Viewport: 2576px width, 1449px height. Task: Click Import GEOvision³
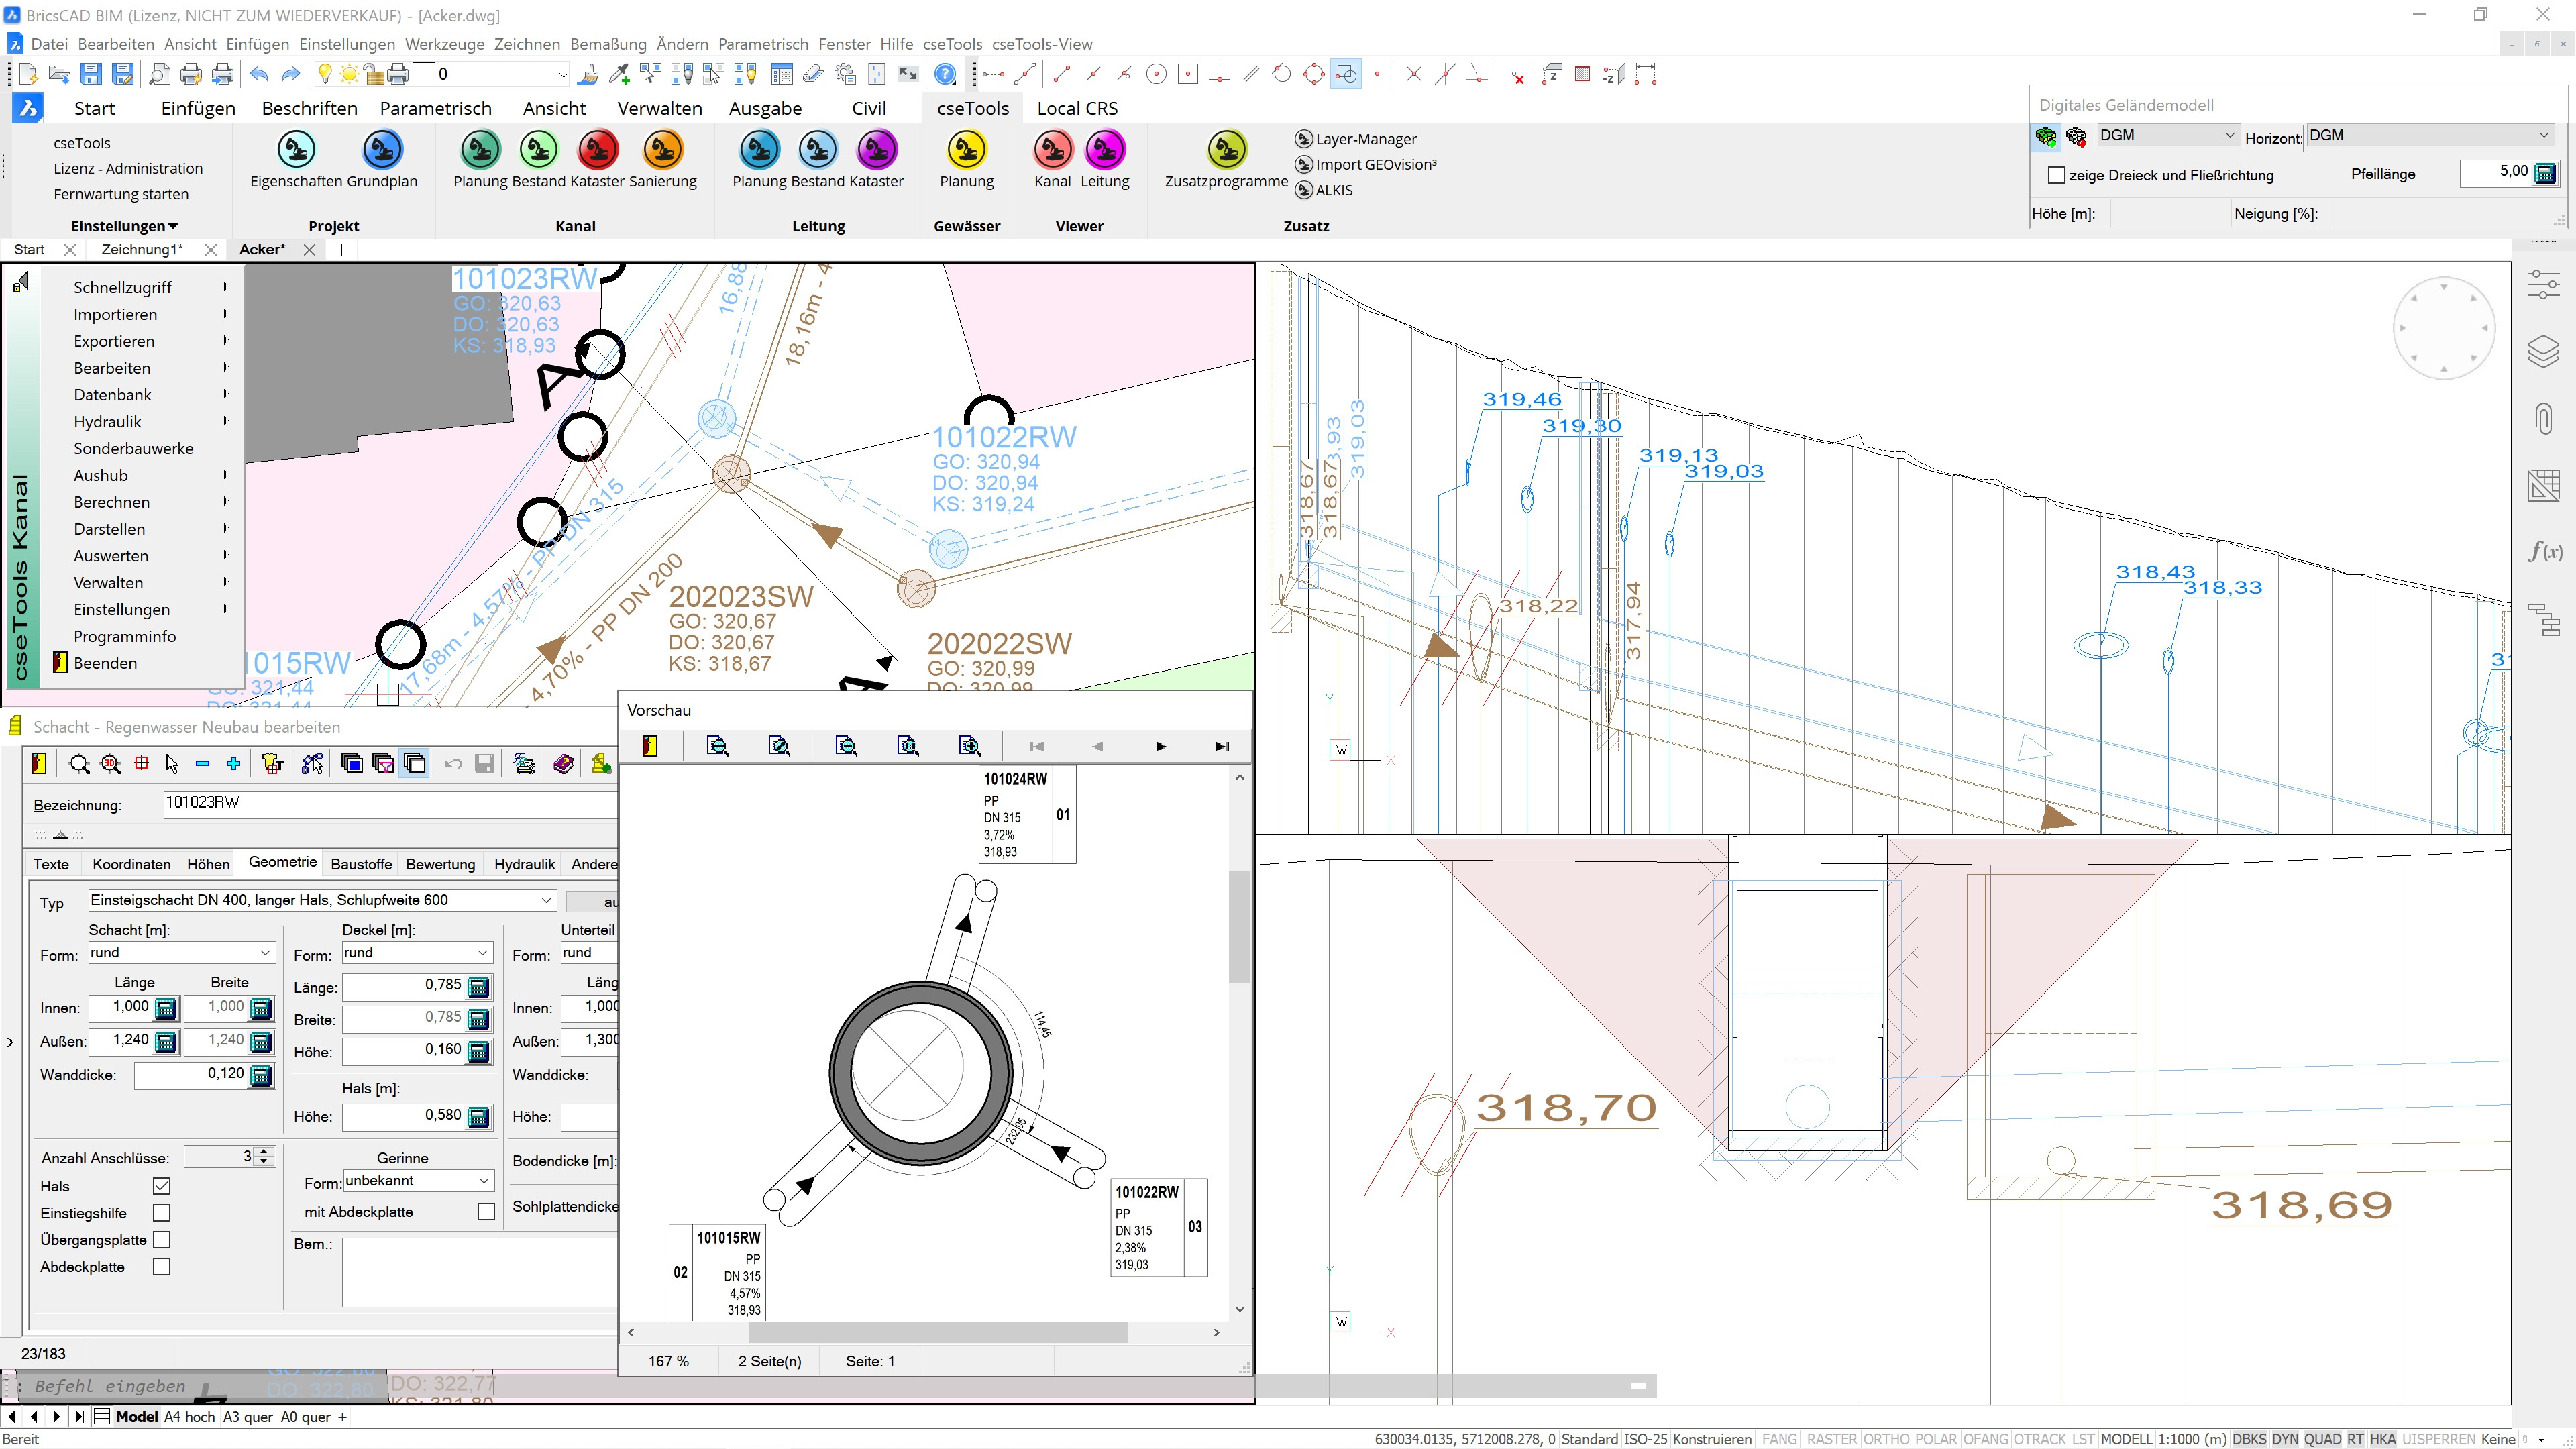[x=1366, y=165]
